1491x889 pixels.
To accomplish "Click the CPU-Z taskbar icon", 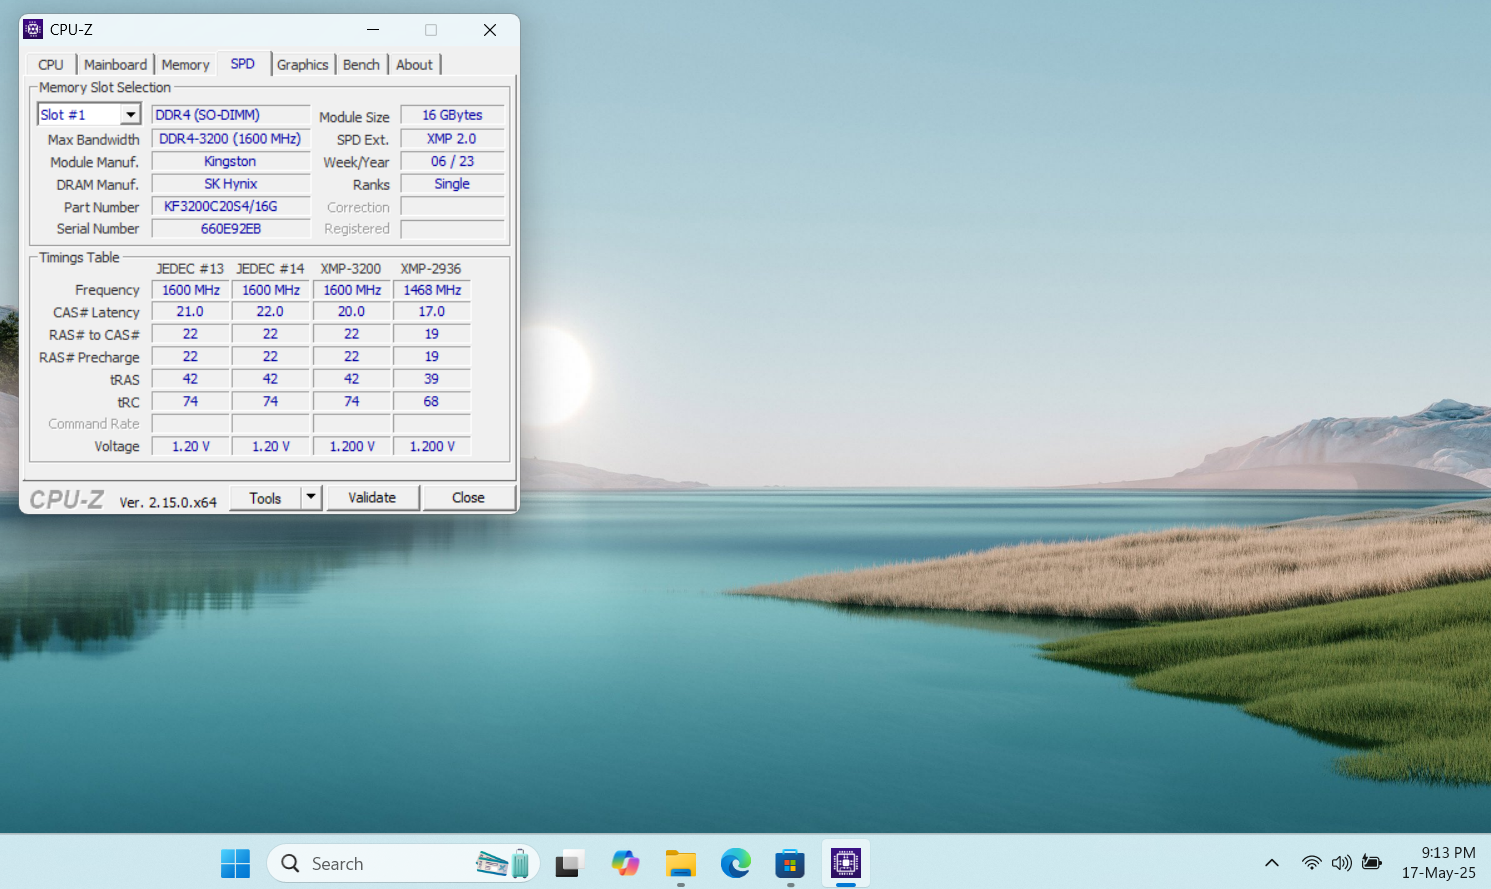I will click(845, 863).
